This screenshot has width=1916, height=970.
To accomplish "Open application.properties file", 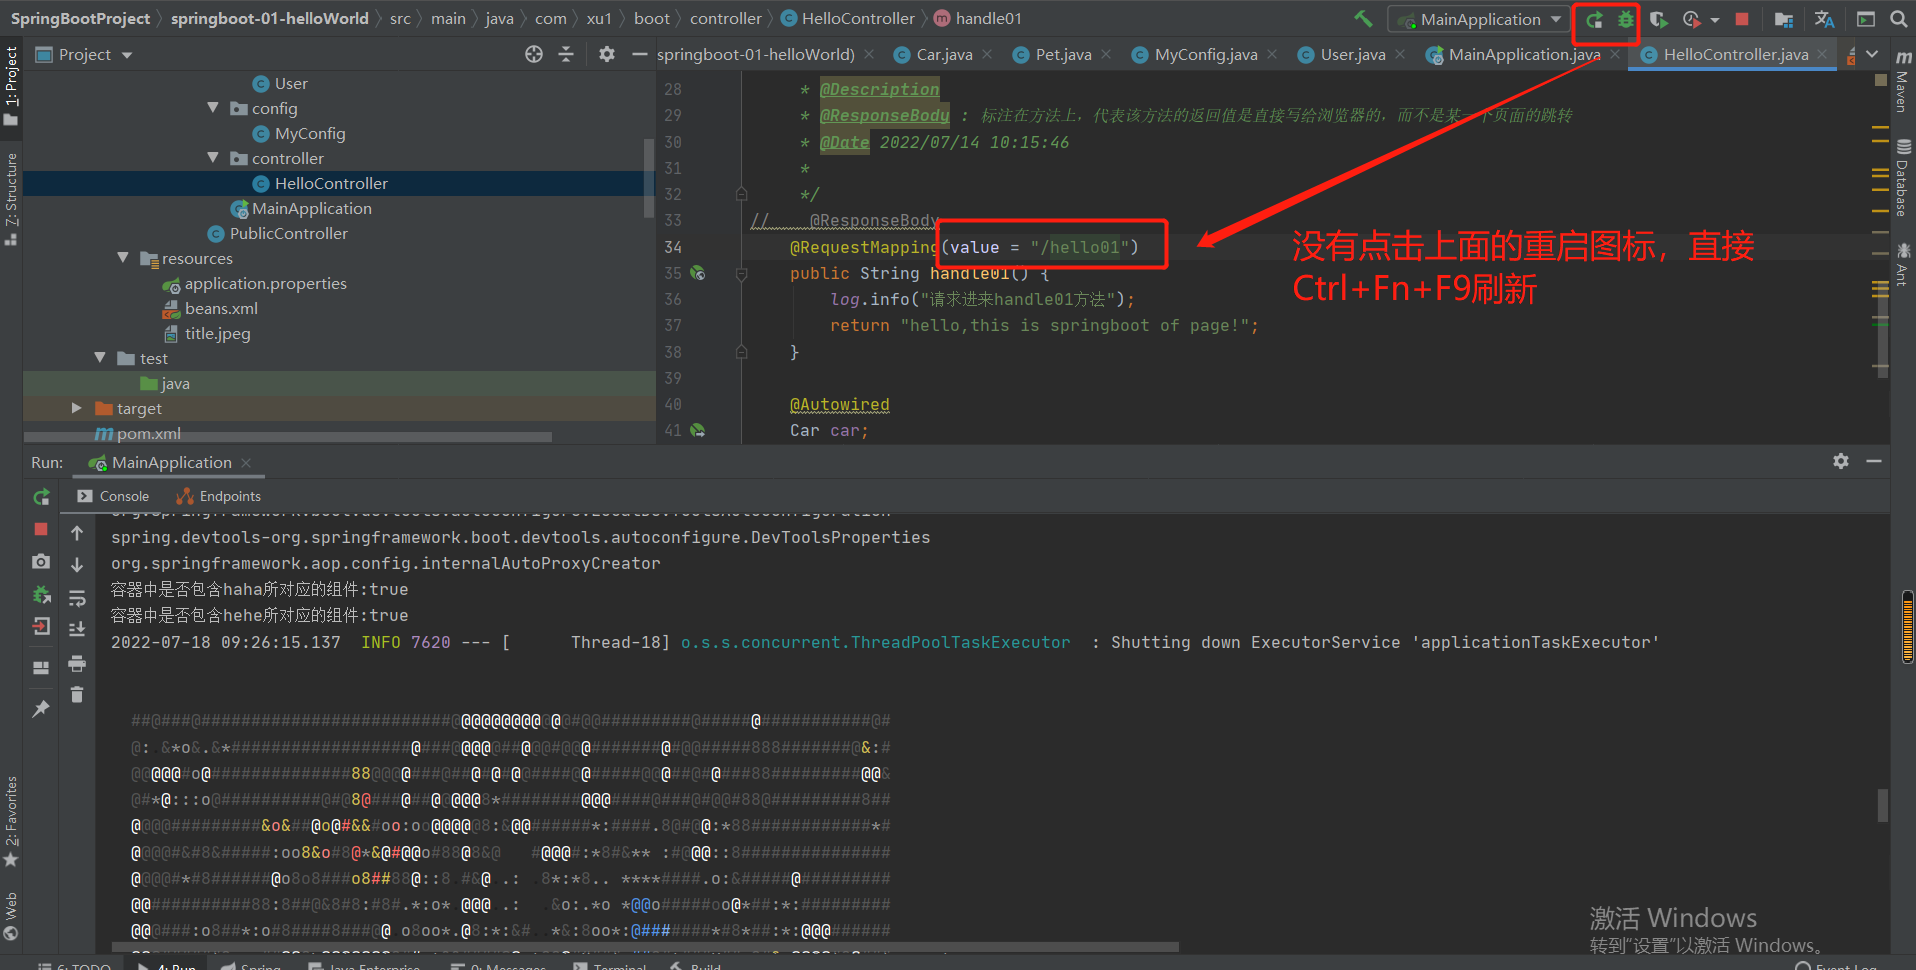I will 265,283.
